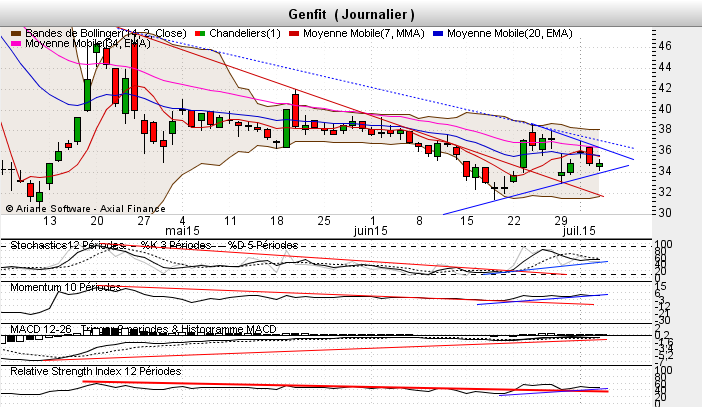This screenshot has width=702, height=407.
Task: Select the Chandeliers(1) legend label
Action: 245,34
